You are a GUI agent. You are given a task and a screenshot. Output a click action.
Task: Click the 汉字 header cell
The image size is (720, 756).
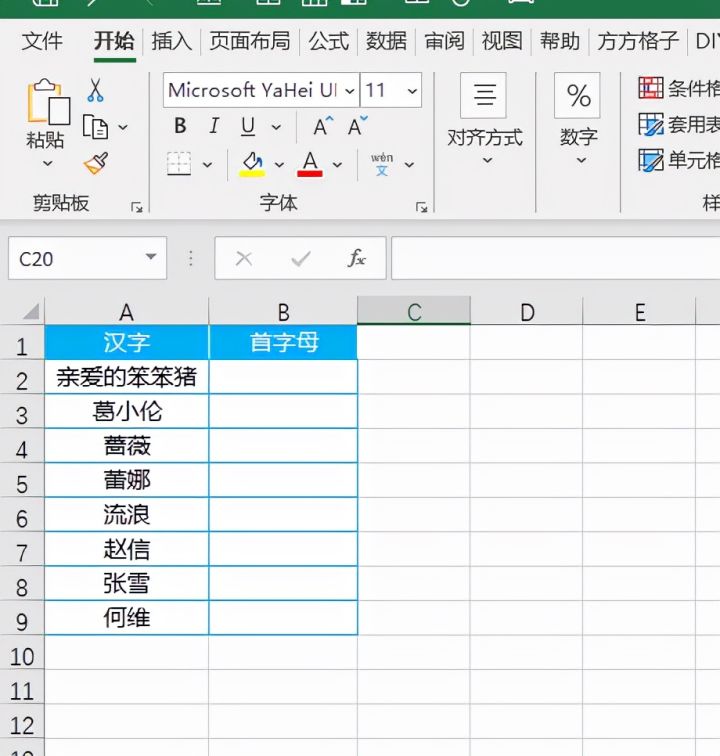(126, 342)
